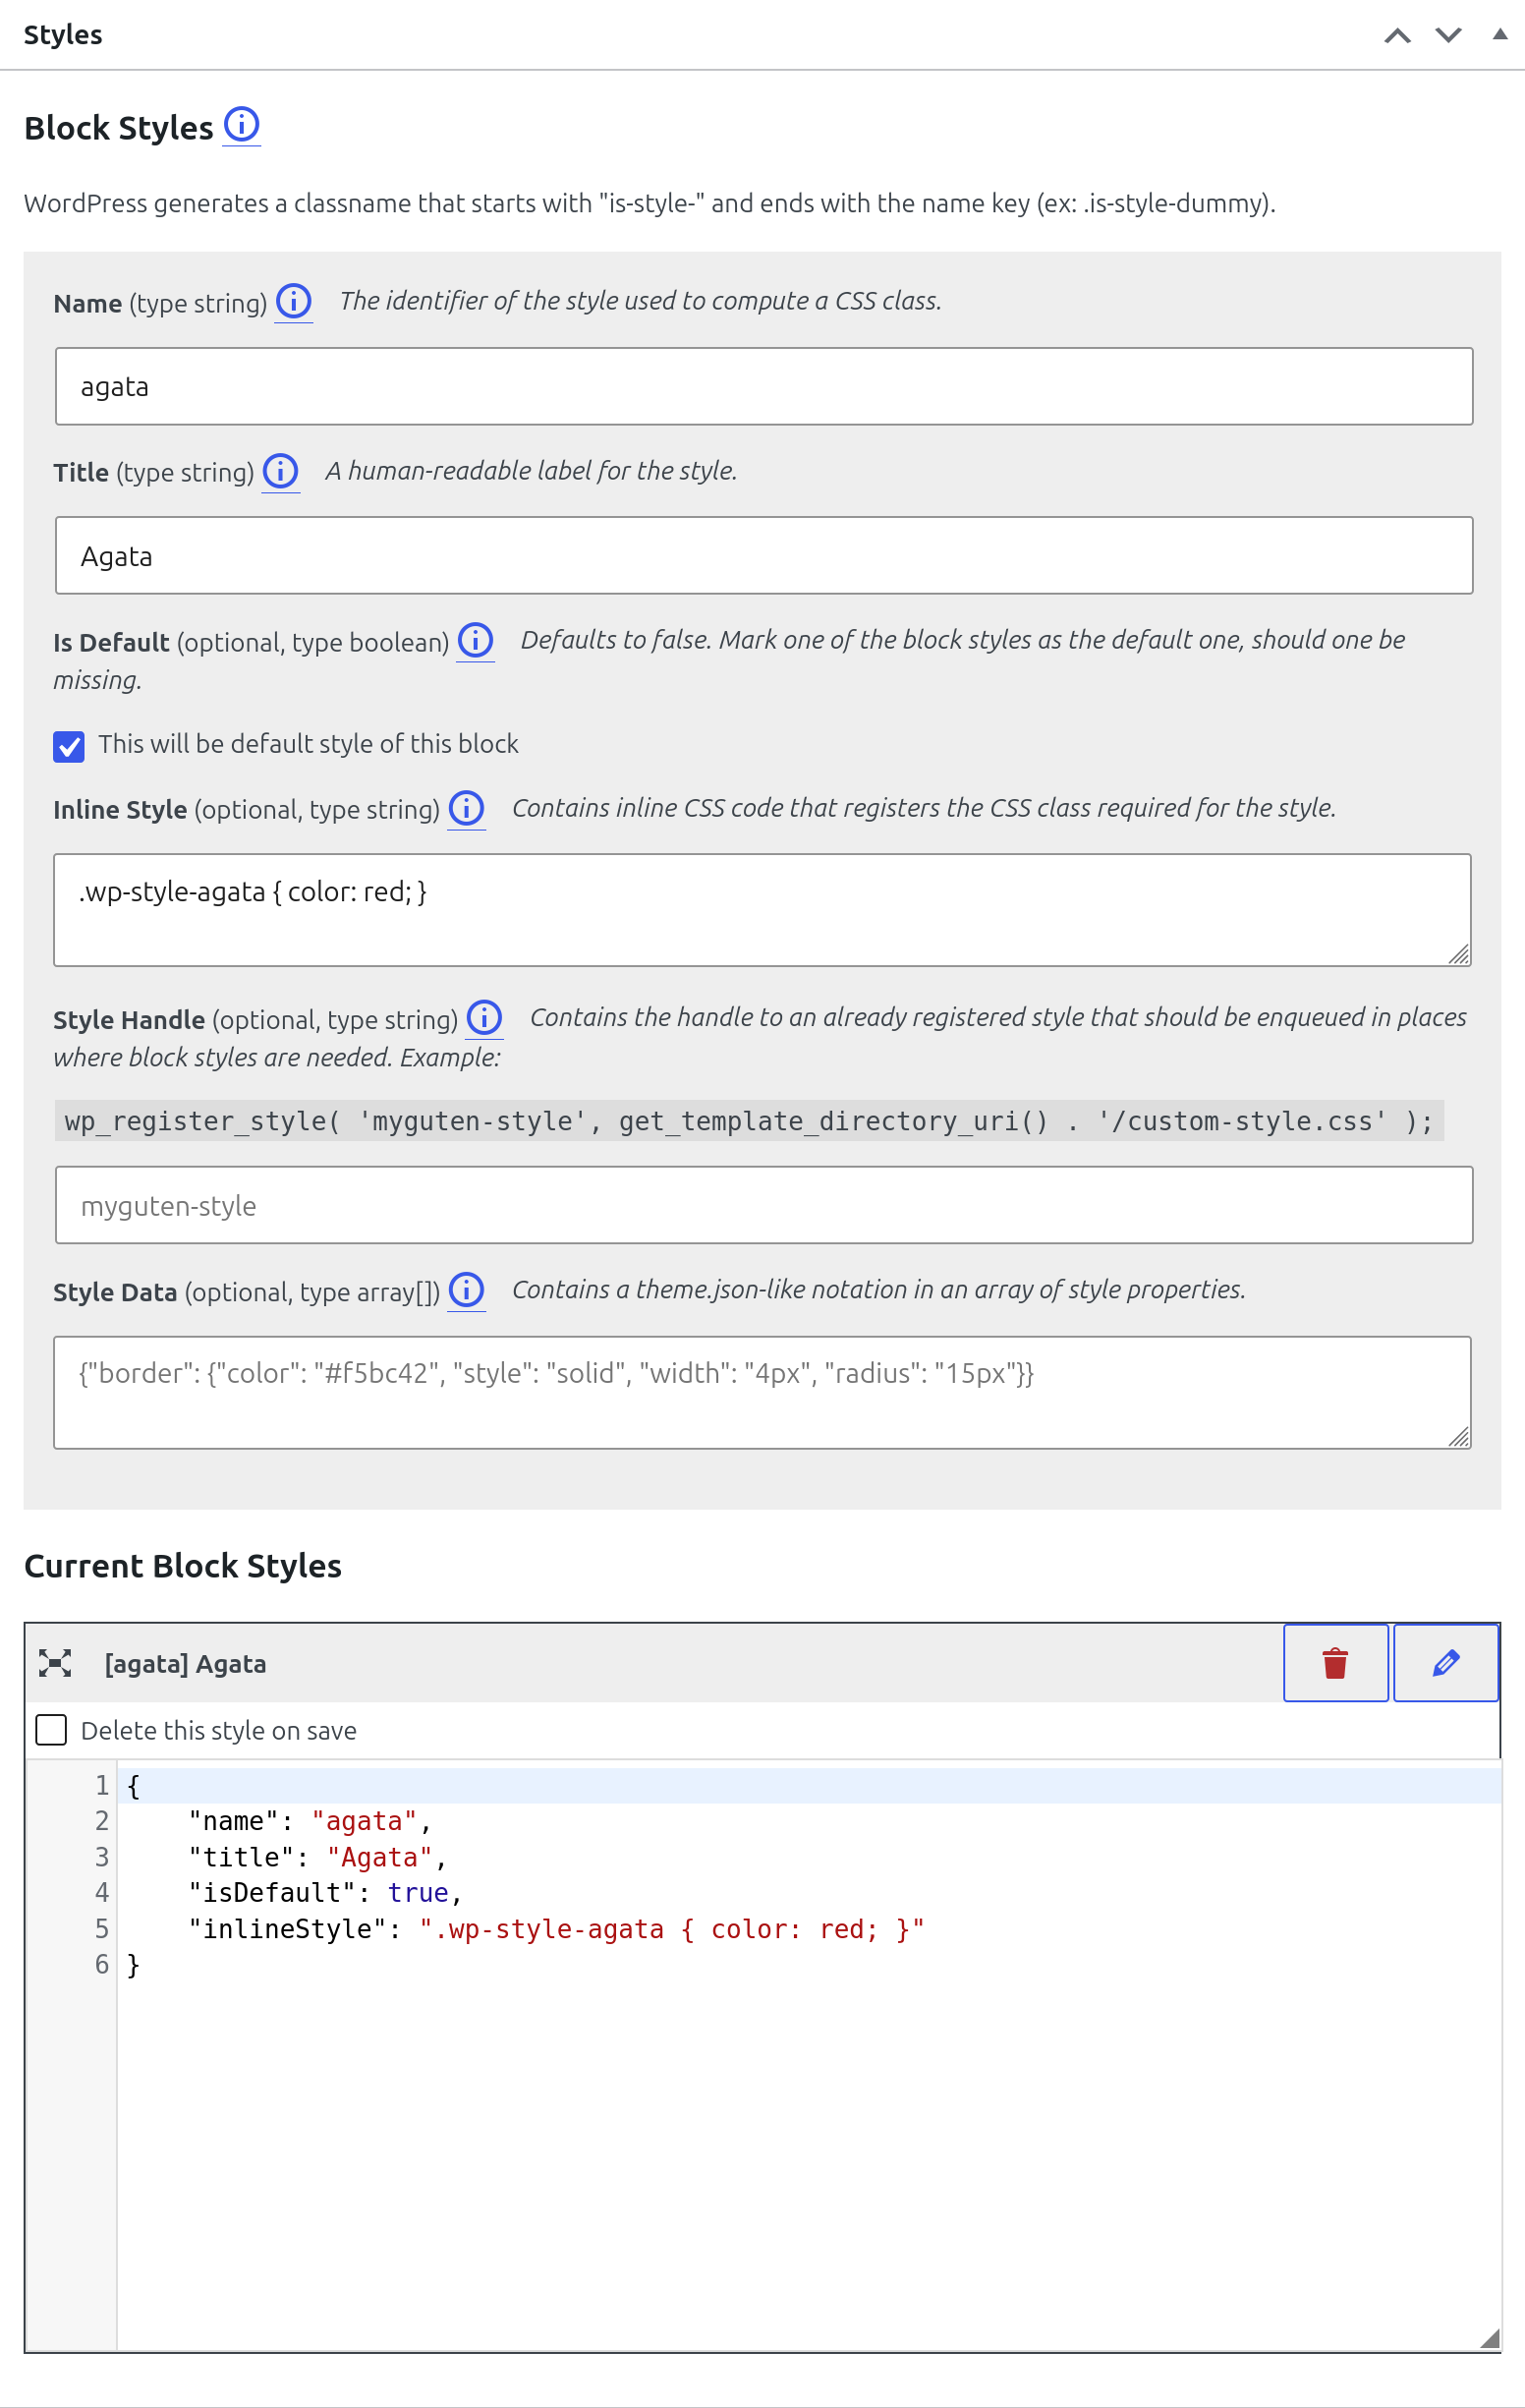Click info icon beside Style Handle label
Screen dimensions: 1525x2408
[485, 1018]
